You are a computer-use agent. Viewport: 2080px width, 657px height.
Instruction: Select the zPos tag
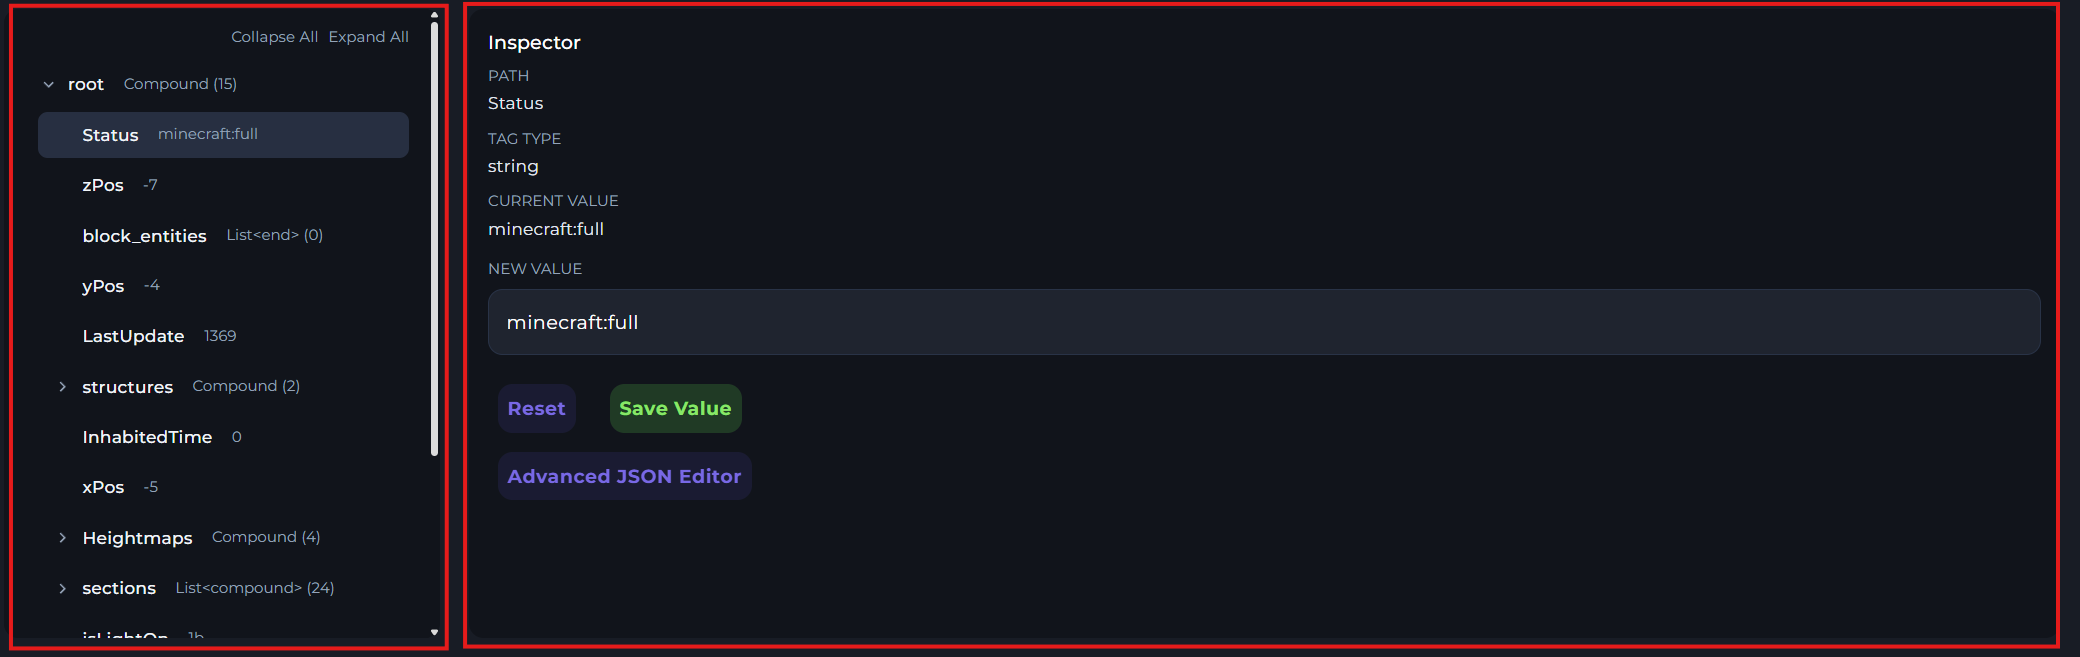[x=103, y=185]
